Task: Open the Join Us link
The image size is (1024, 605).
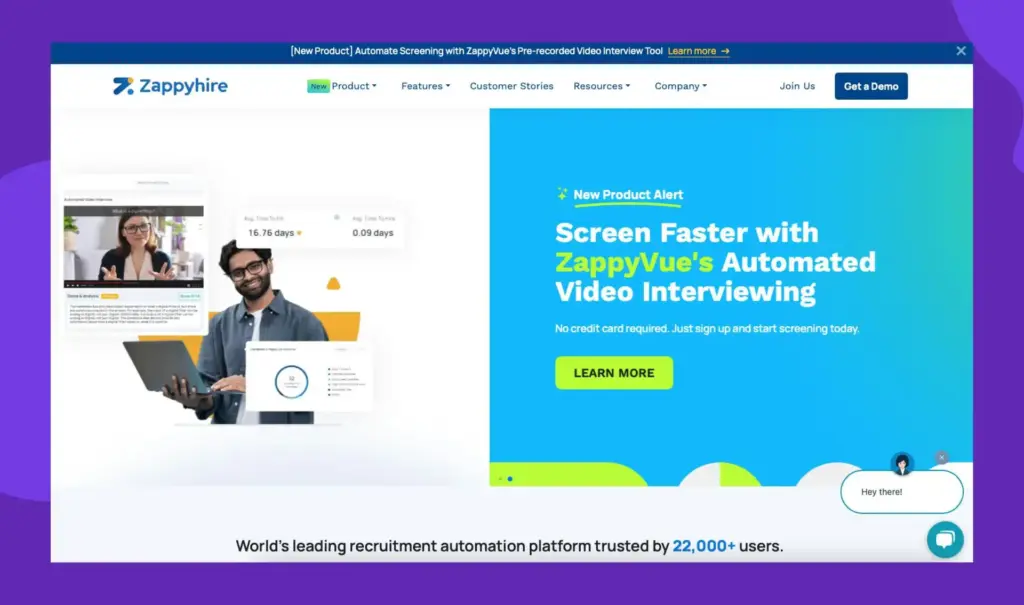Action: pyautogui.click(x=797, y=86)
